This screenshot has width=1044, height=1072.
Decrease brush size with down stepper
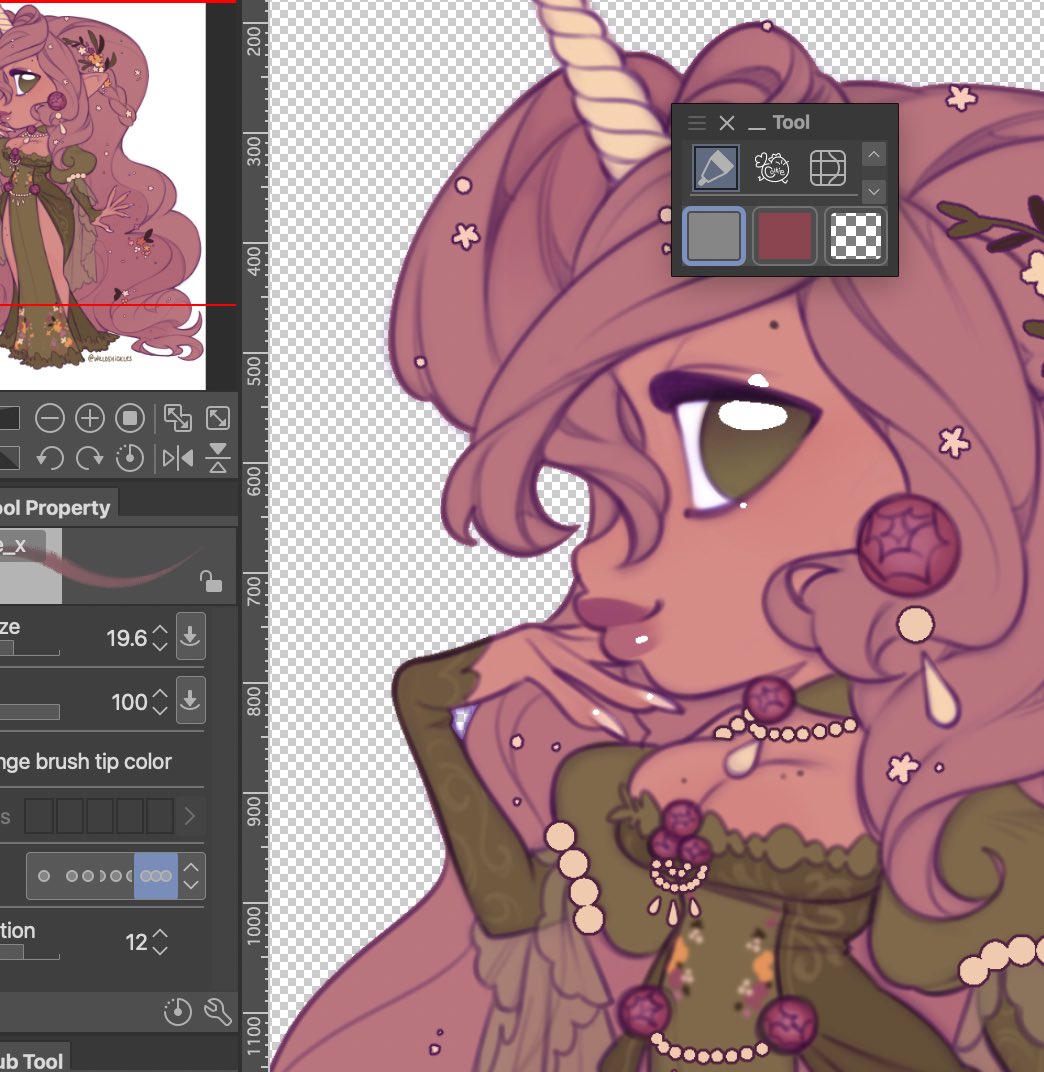point(160,646)
